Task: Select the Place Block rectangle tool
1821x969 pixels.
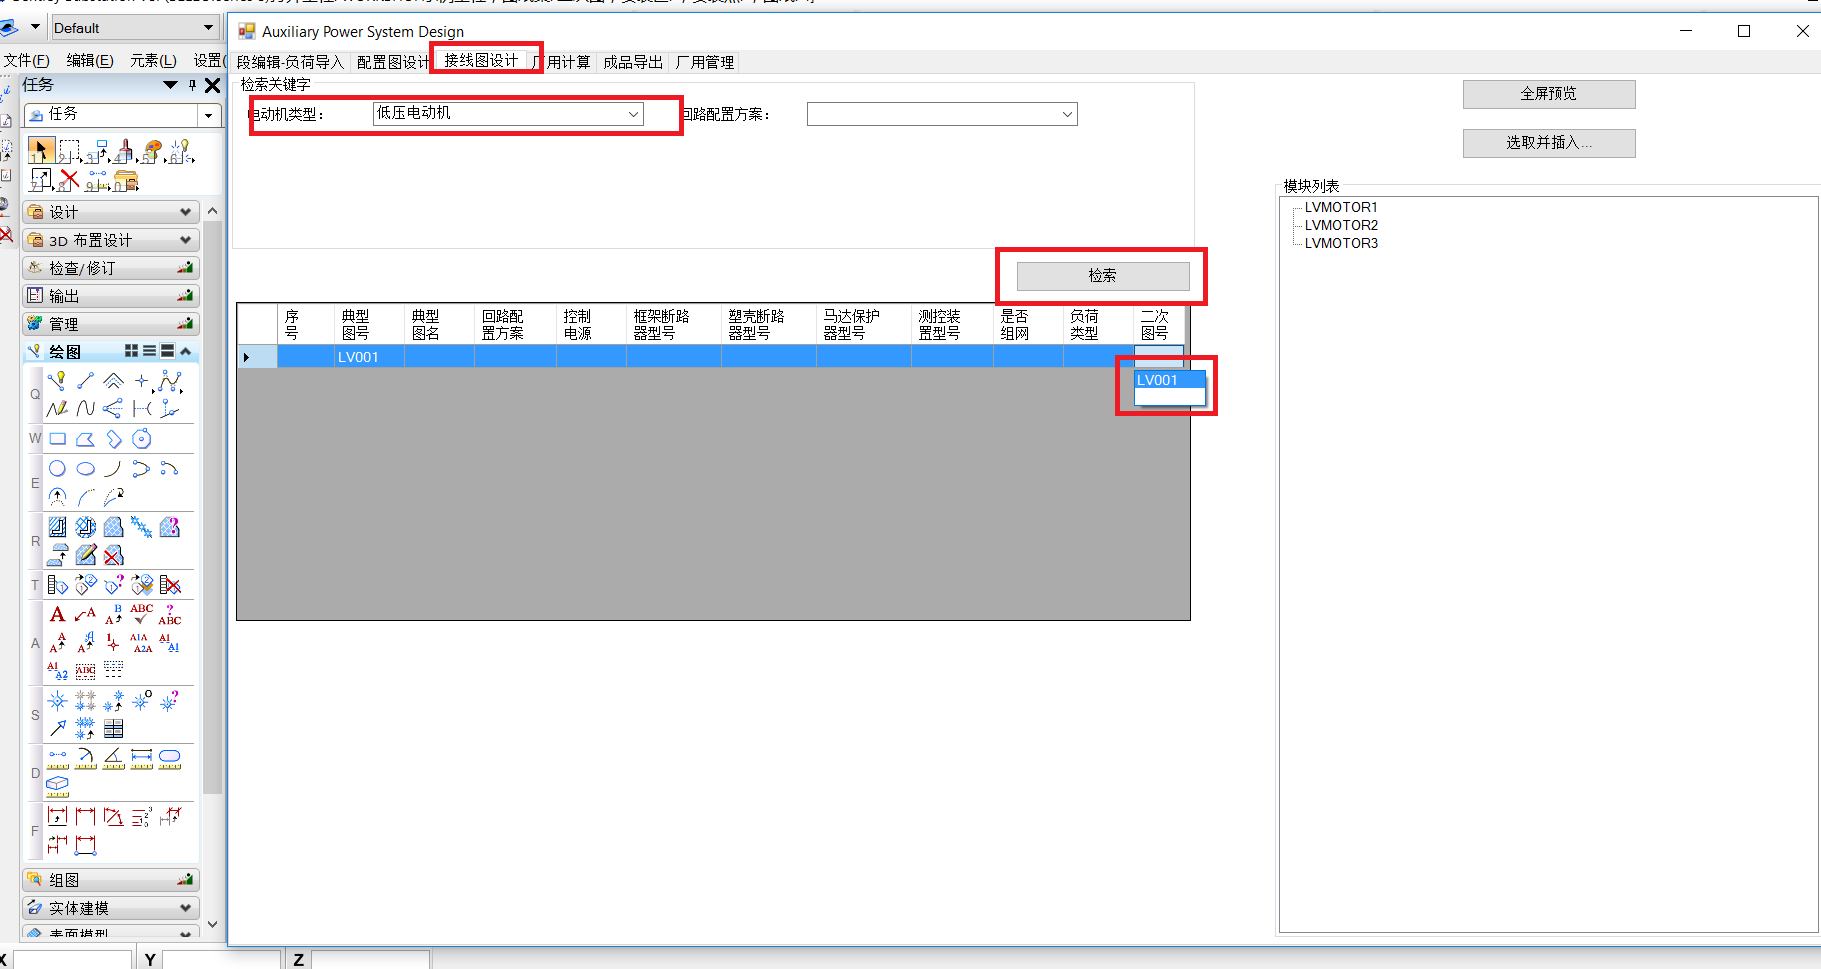Action: pos(57,439)
